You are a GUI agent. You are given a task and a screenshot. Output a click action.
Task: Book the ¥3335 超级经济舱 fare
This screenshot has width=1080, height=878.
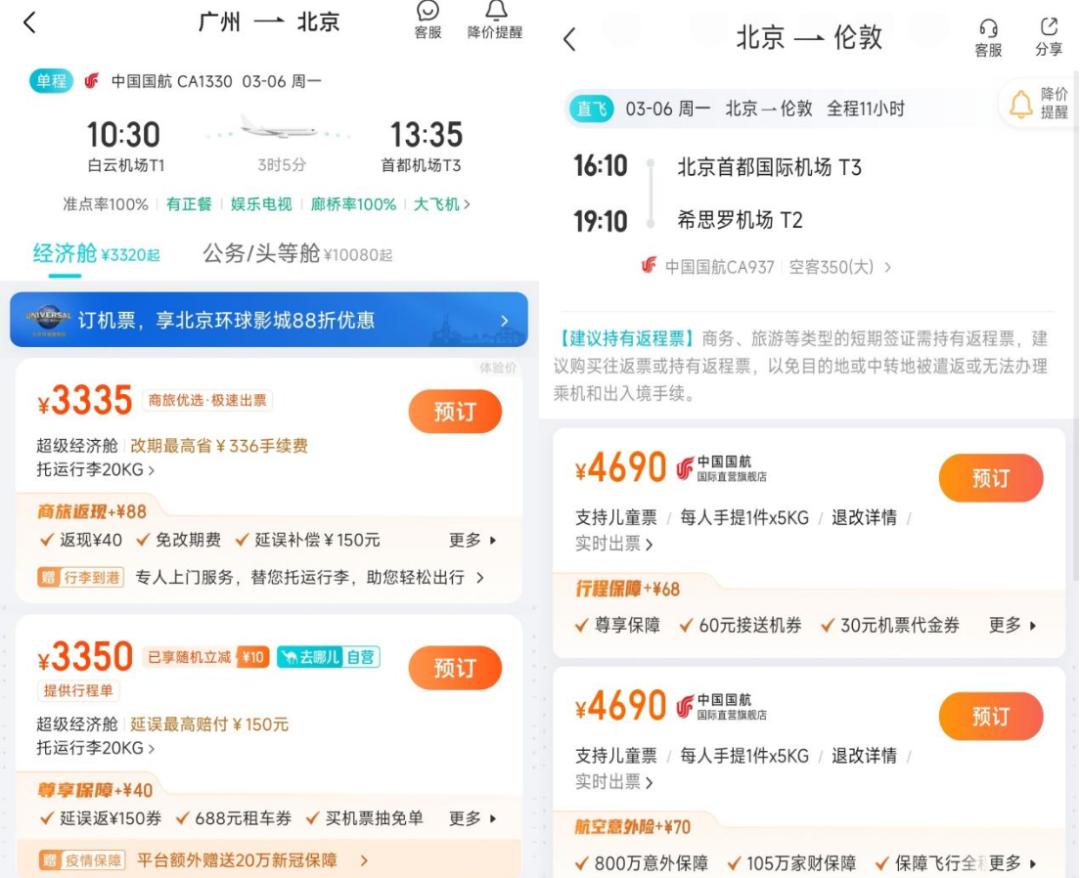pos(455,411)
